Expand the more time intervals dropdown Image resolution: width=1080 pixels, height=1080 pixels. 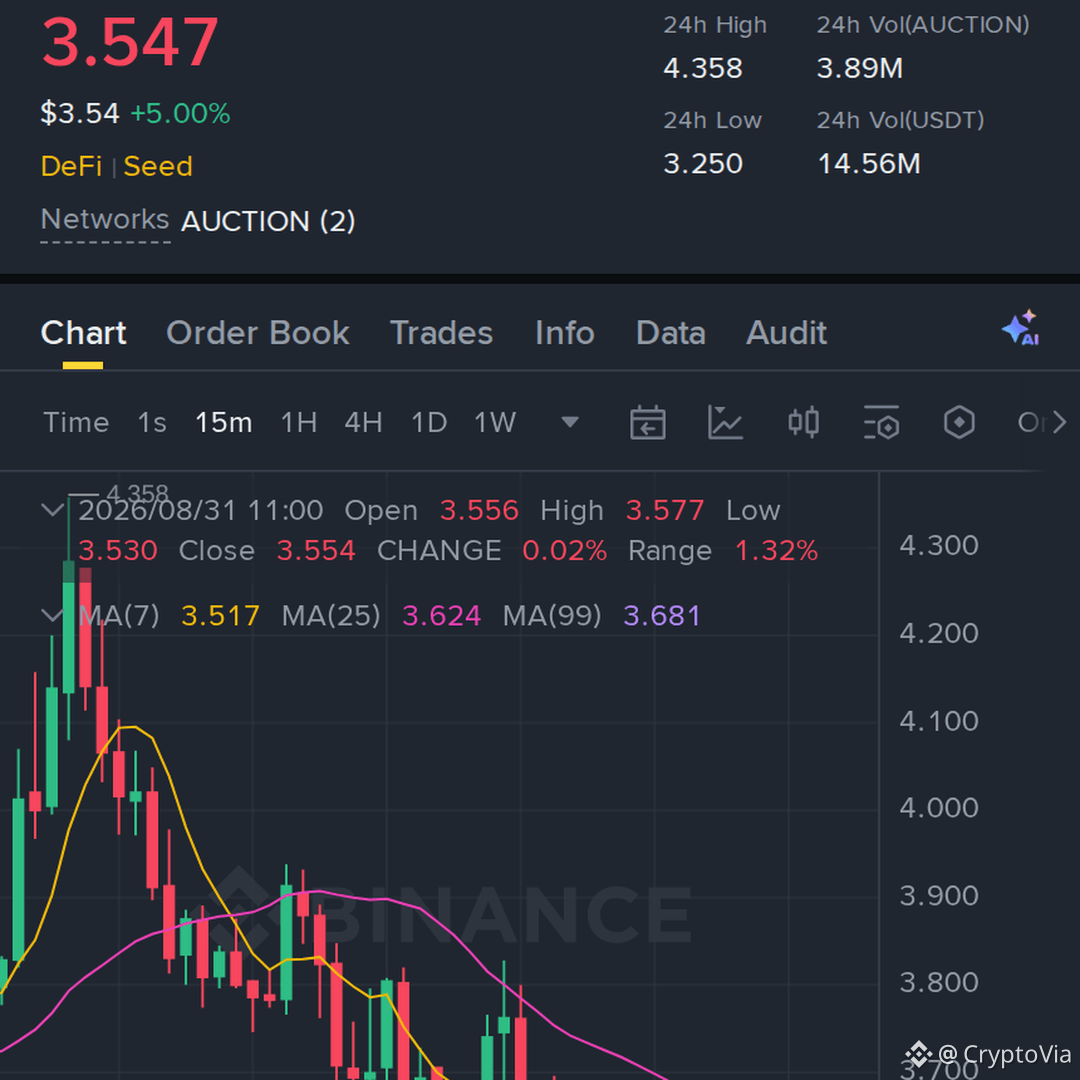(x=570, y=422)
